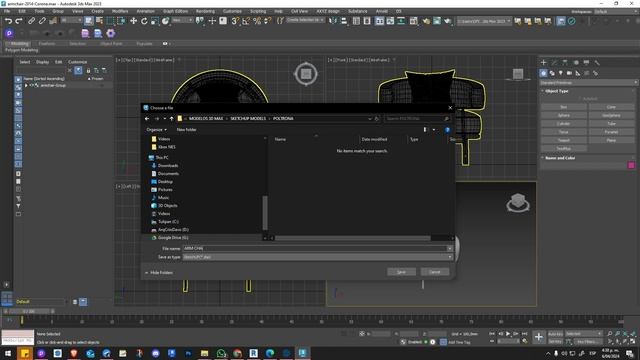Screen dimensions: 640x360
Task: Select Google Drive (G:) in folder tree
Action: (173, 238)
